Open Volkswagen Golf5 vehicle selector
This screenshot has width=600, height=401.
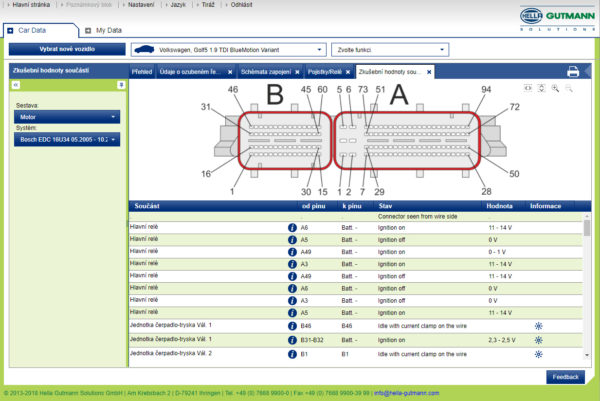pyautogui.click(x=228, y=50)
